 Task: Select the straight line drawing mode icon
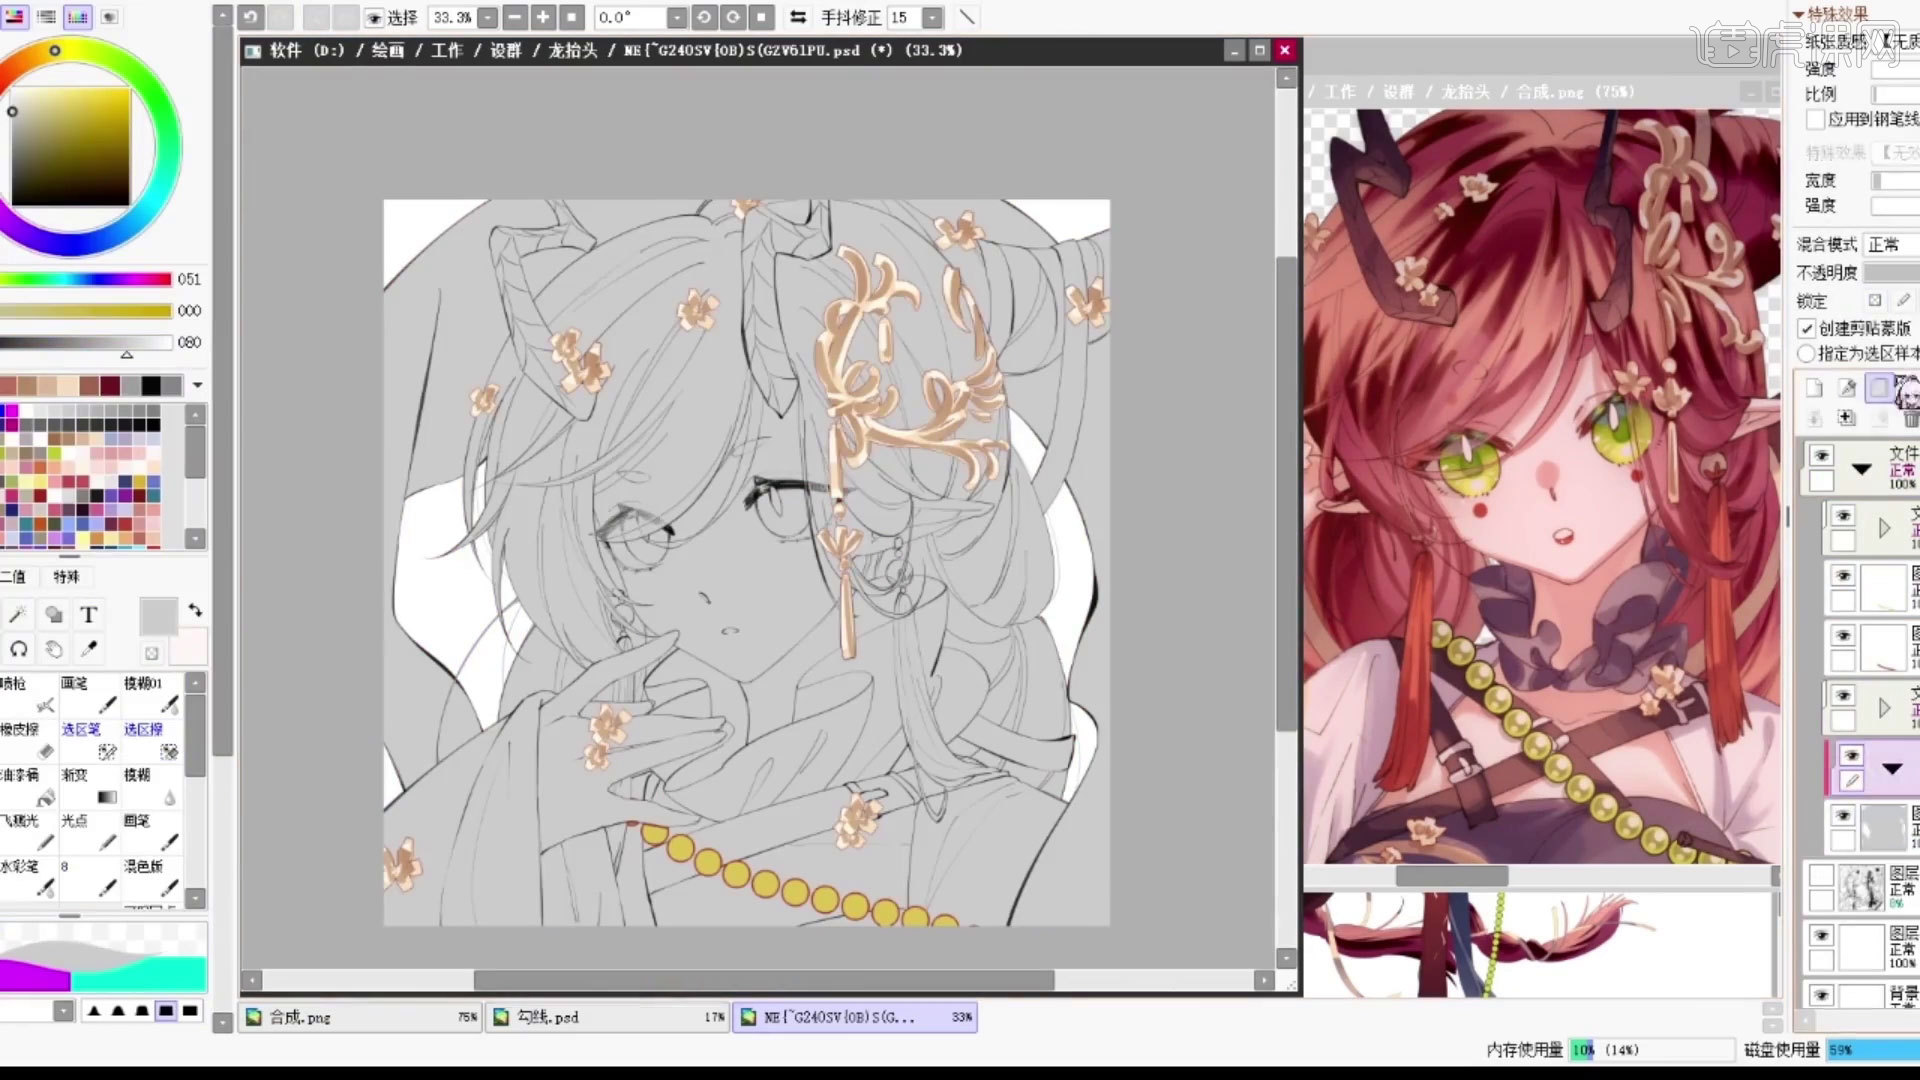coord(967,17)
